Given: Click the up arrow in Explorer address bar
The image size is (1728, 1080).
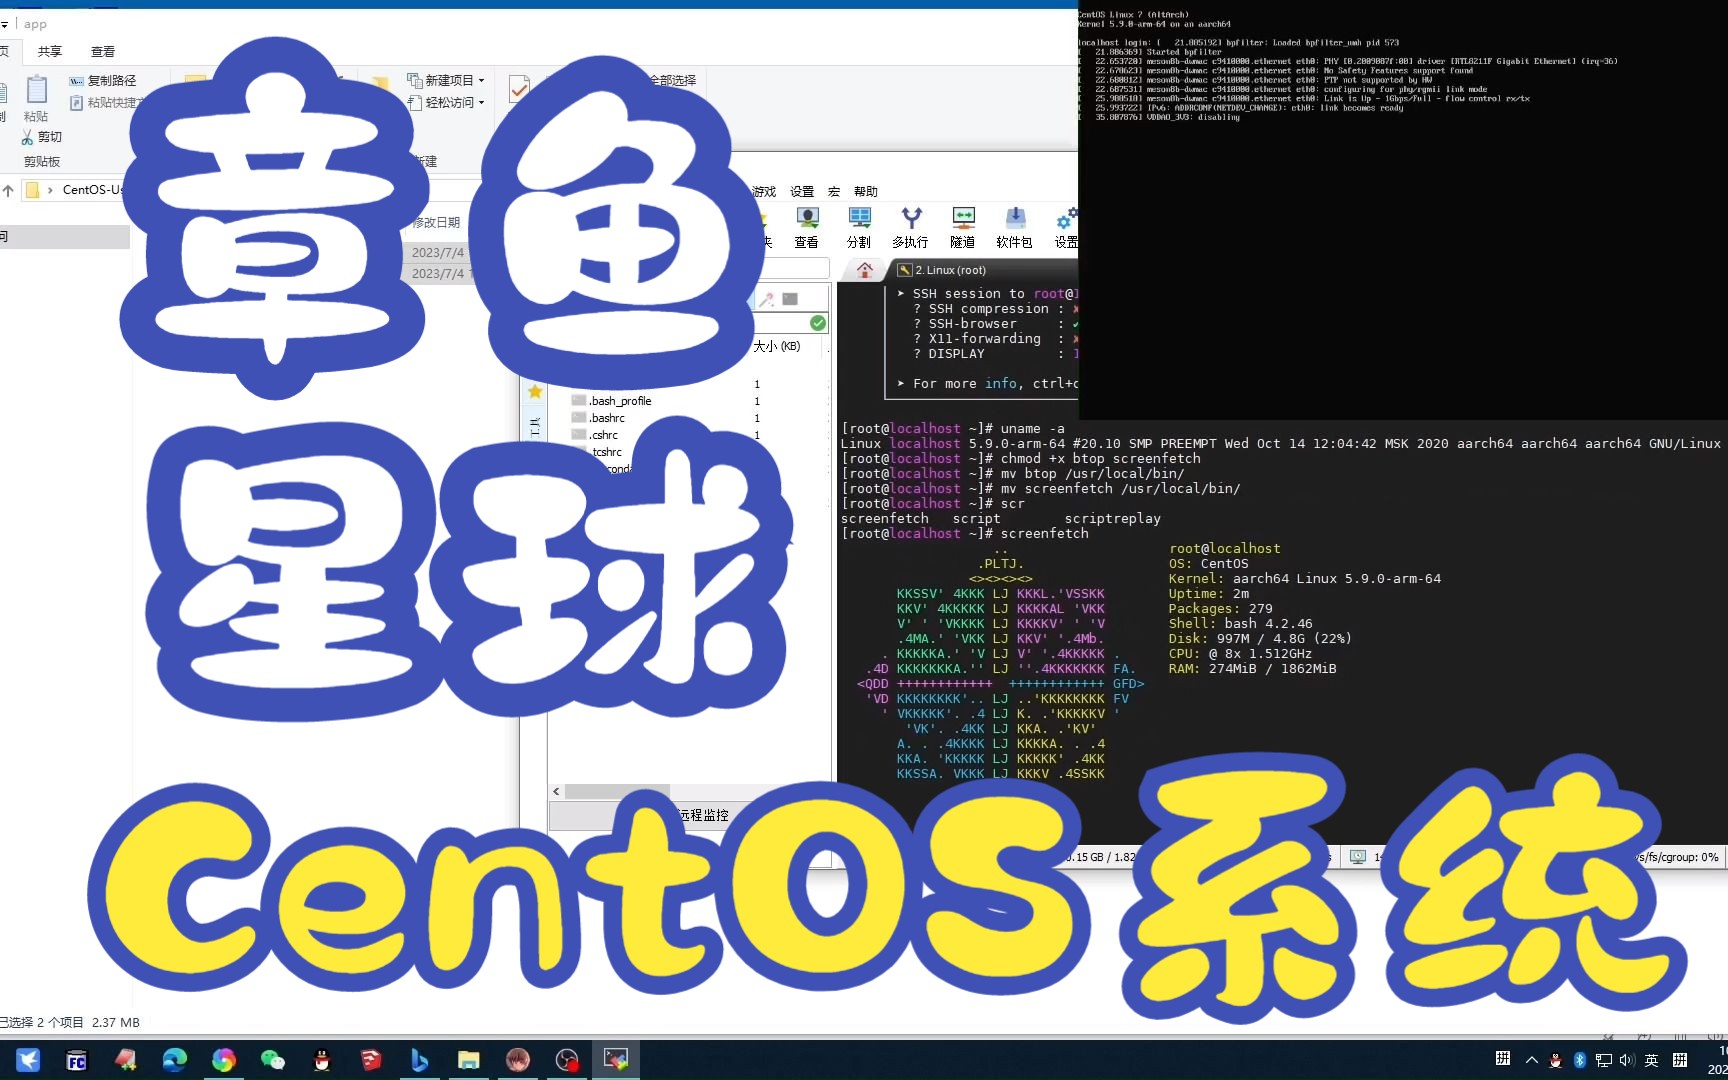Looking at the screenshot, I should tap(8, 190).
